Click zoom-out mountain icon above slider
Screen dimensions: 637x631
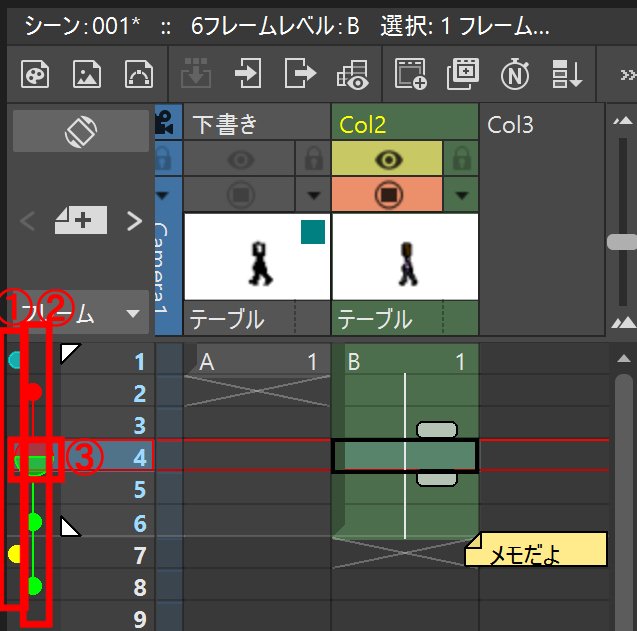click(623, 121)
